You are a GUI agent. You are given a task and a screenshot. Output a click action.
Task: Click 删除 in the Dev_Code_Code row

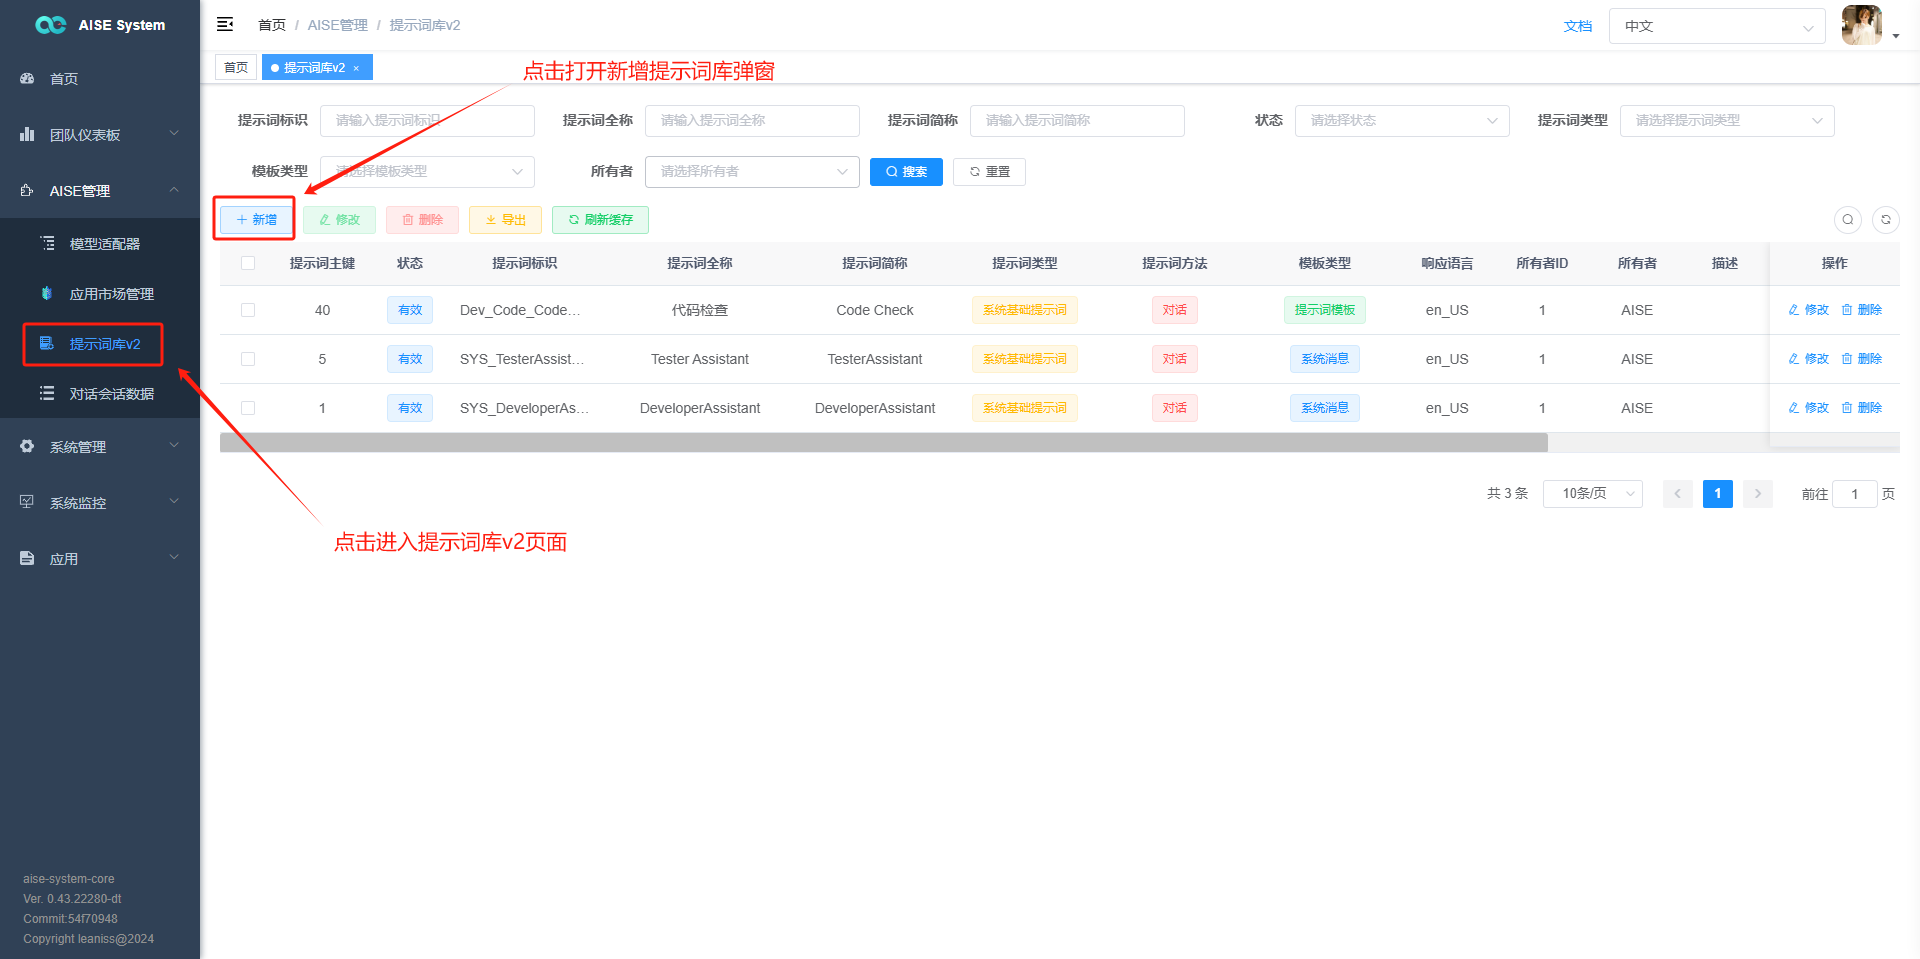tap(1862, 310)
